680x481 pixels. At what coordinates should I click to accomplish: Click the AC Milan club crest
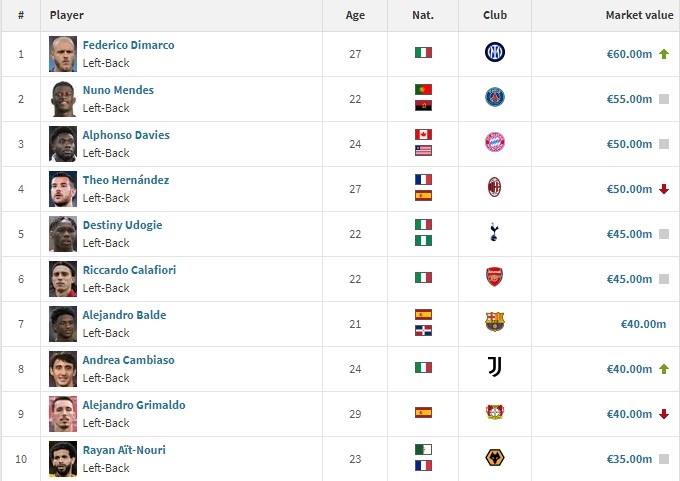point(494,188)
